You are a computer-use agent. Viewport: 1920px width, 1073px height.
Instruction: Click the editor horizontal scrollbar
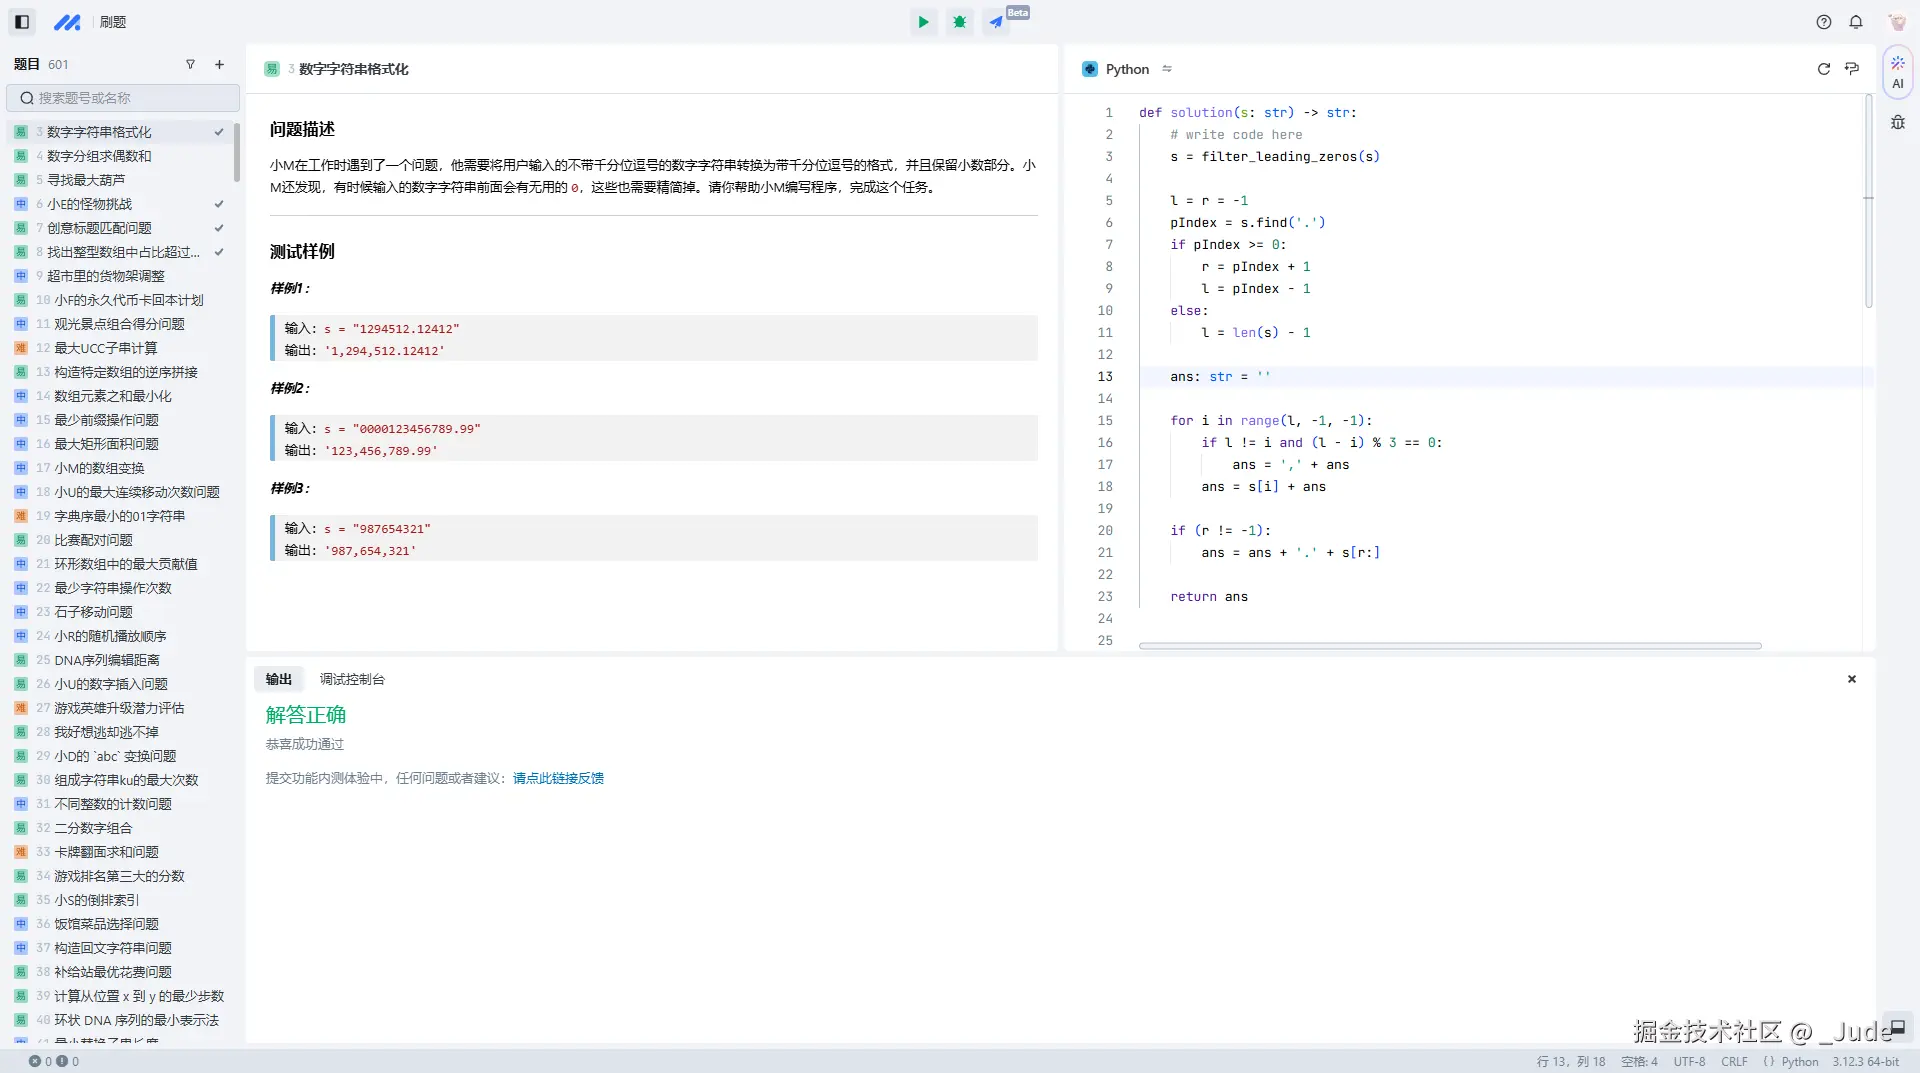pos(1450,646)
